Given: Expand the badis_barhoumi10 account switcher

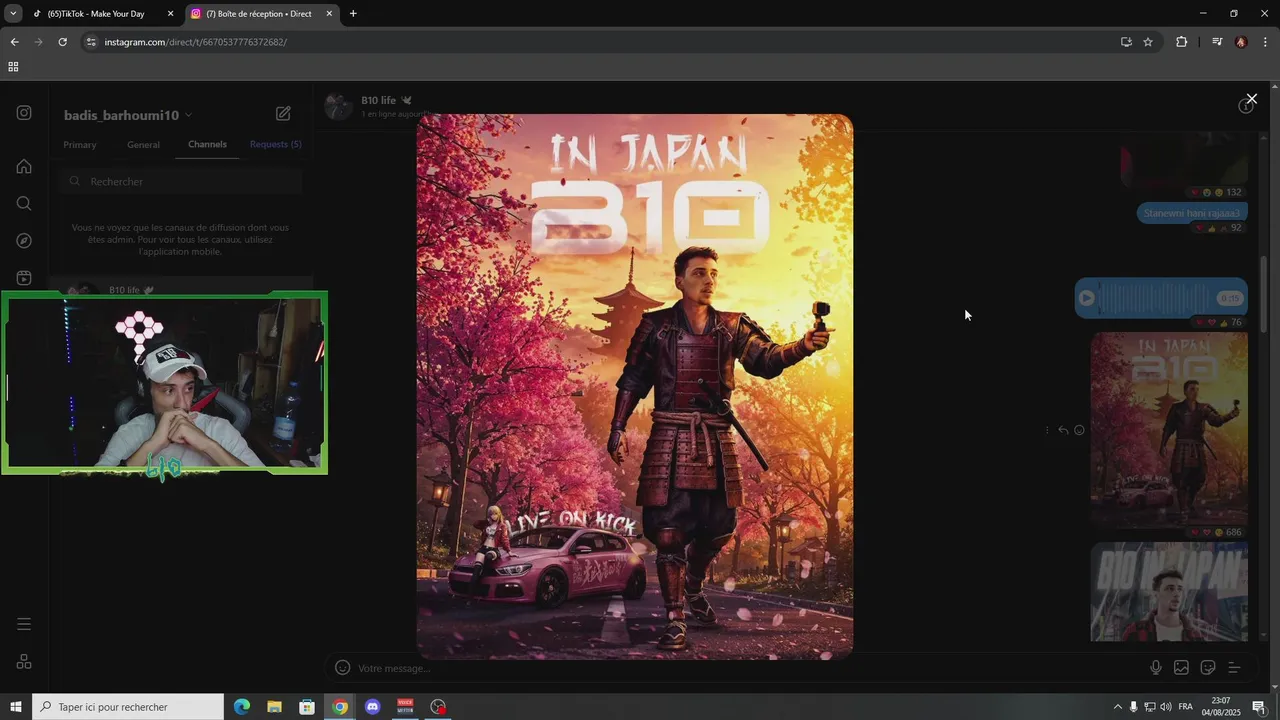Looking at the screenshot, I should [128, 115].
